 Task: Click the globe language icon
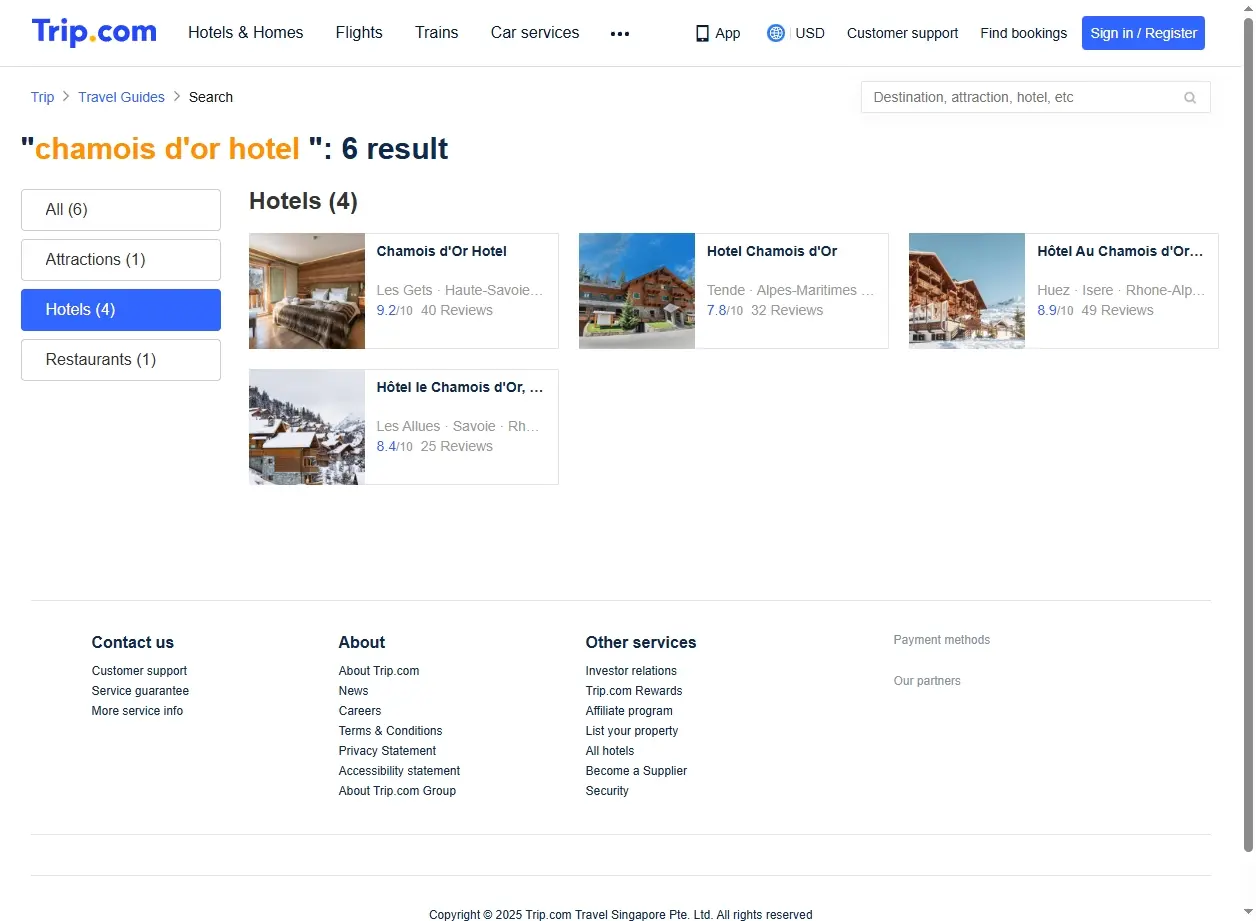click(776, 33)
